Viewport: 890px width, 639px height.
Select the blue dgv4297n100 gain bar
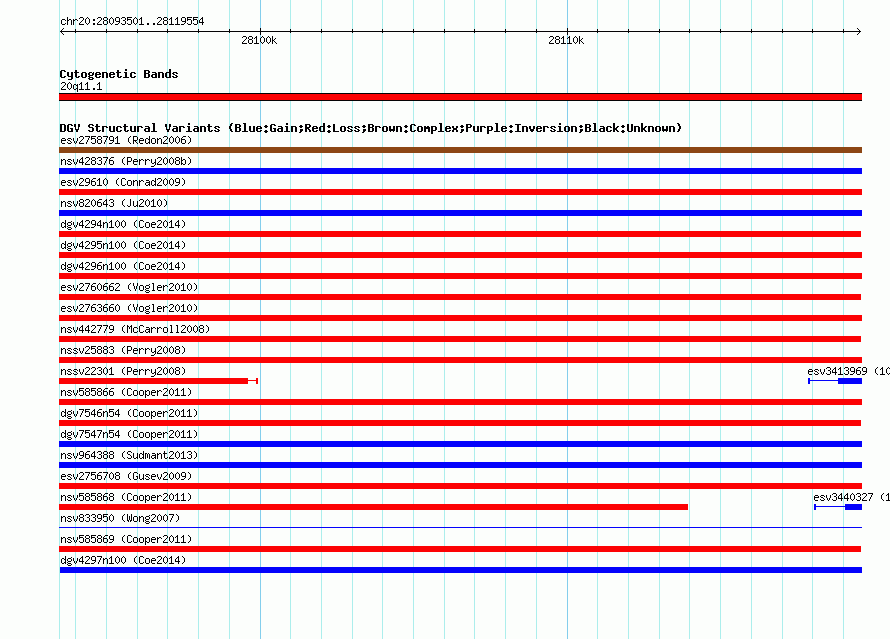click(x=460, y=570)
